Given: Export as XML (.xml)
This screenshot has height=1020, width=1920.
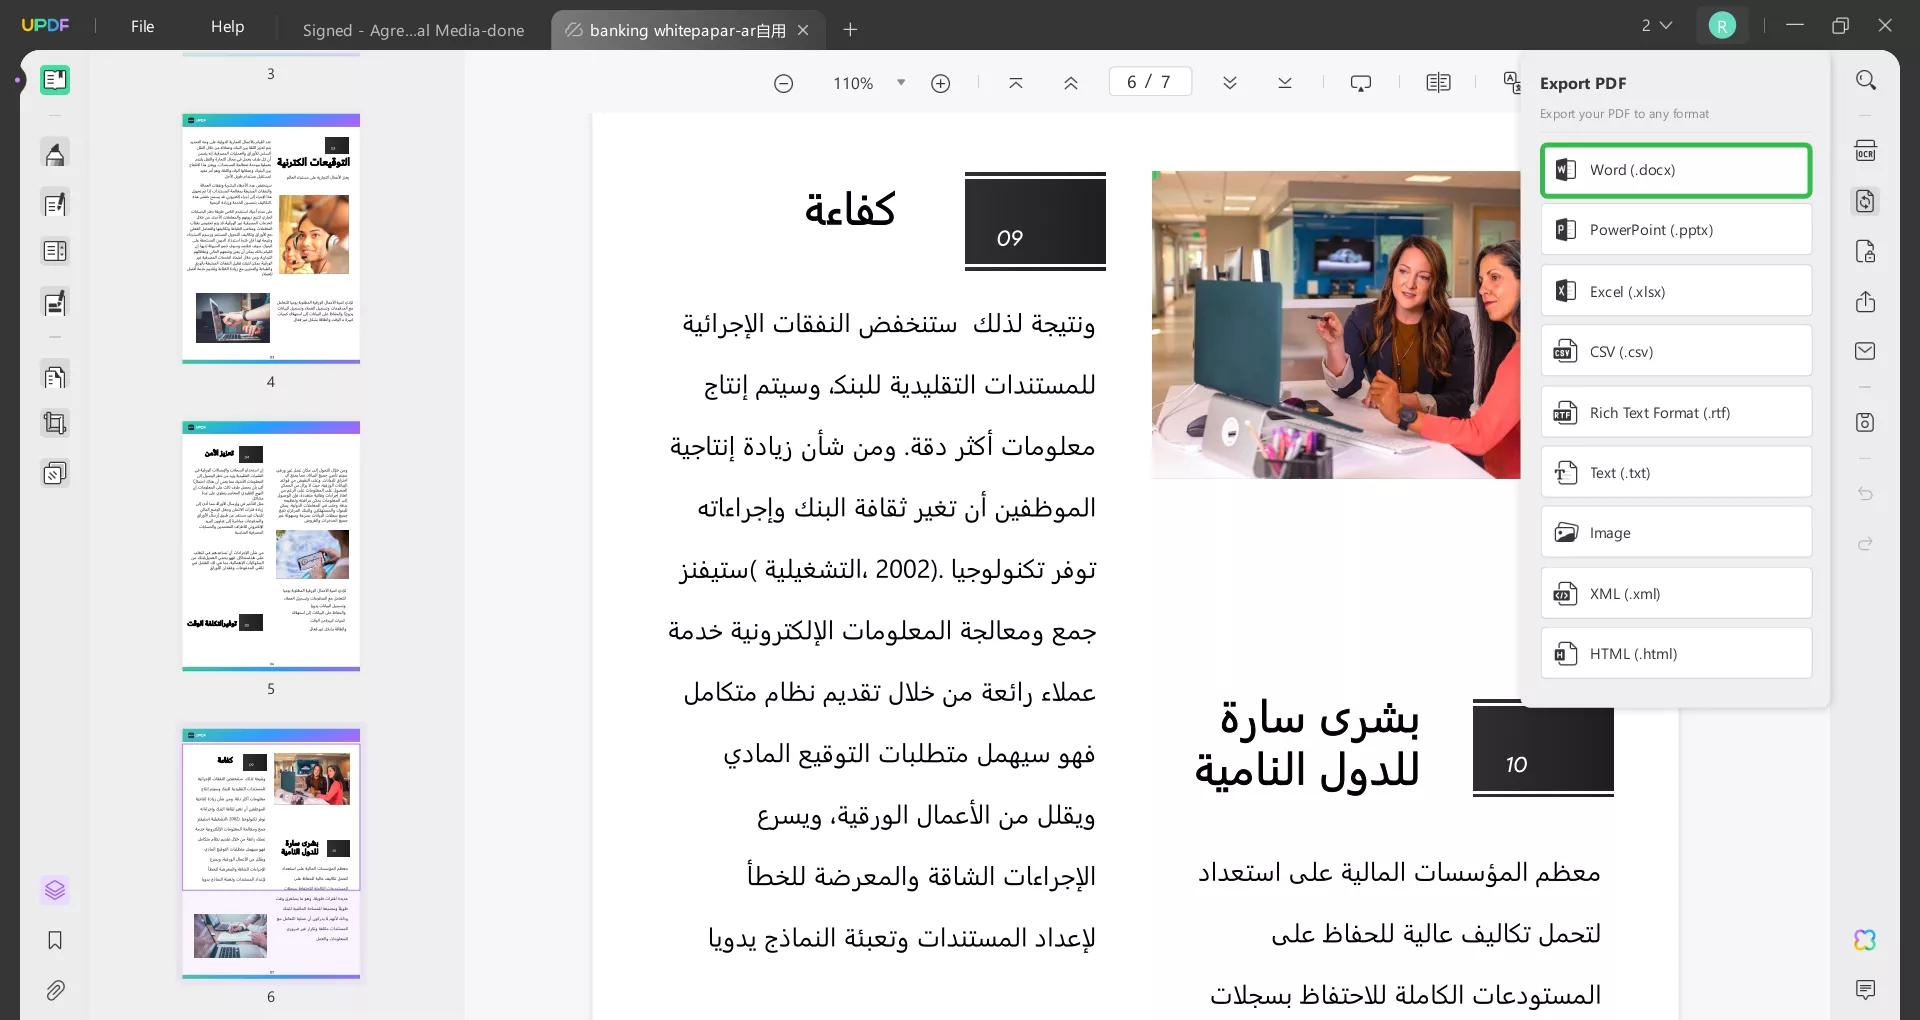Looking at the screenshot, I should coord(1676,593).
